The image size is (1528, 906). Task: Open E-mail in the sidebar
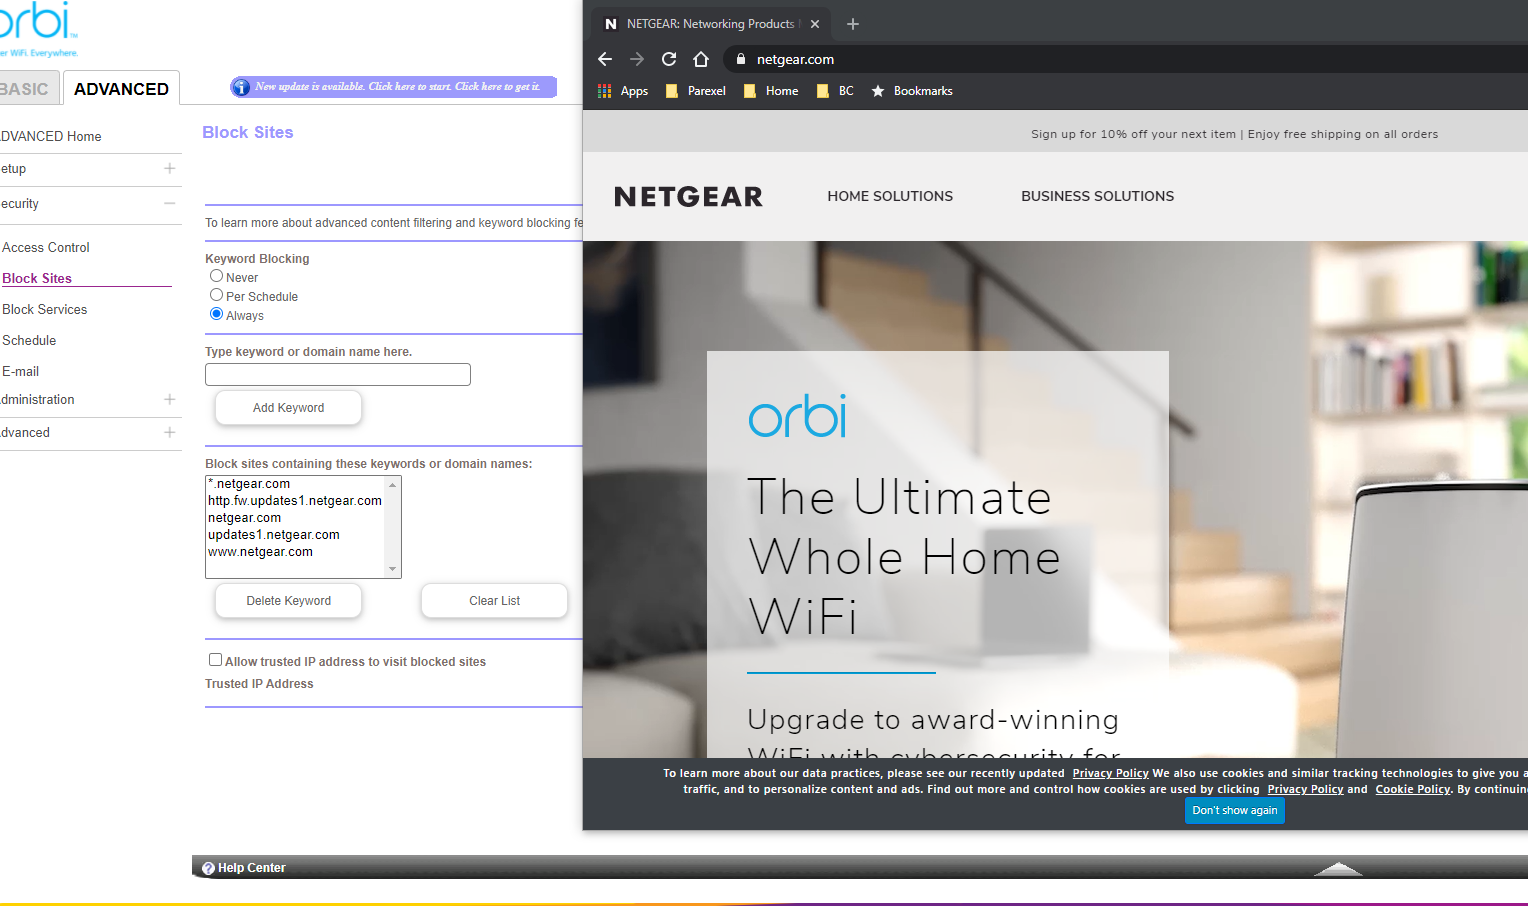coord(21,371)
